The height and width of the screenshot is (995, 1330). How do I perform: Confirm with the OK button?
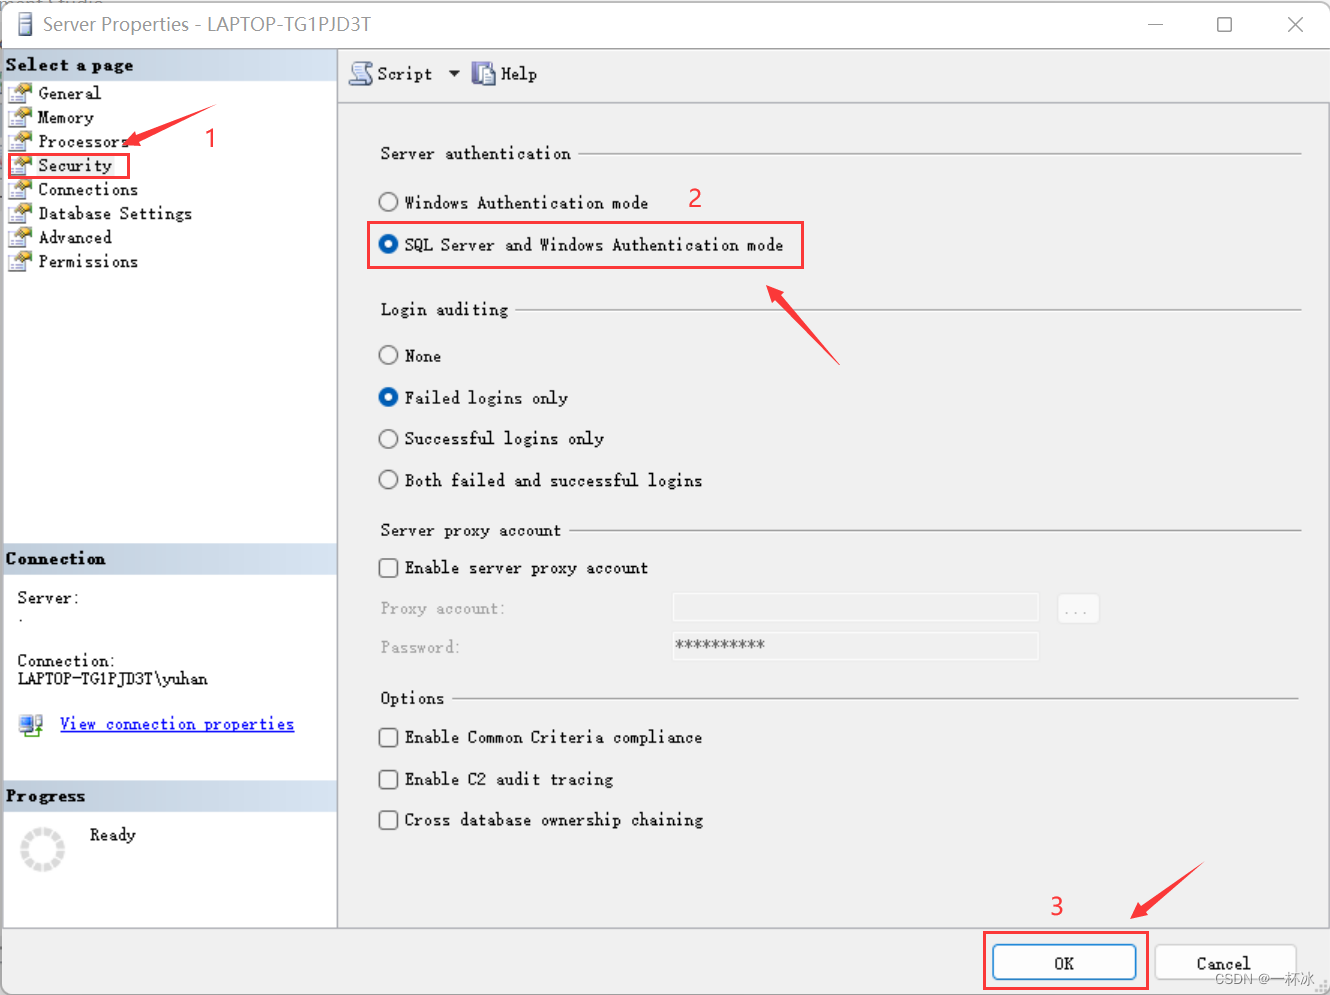1064,963
